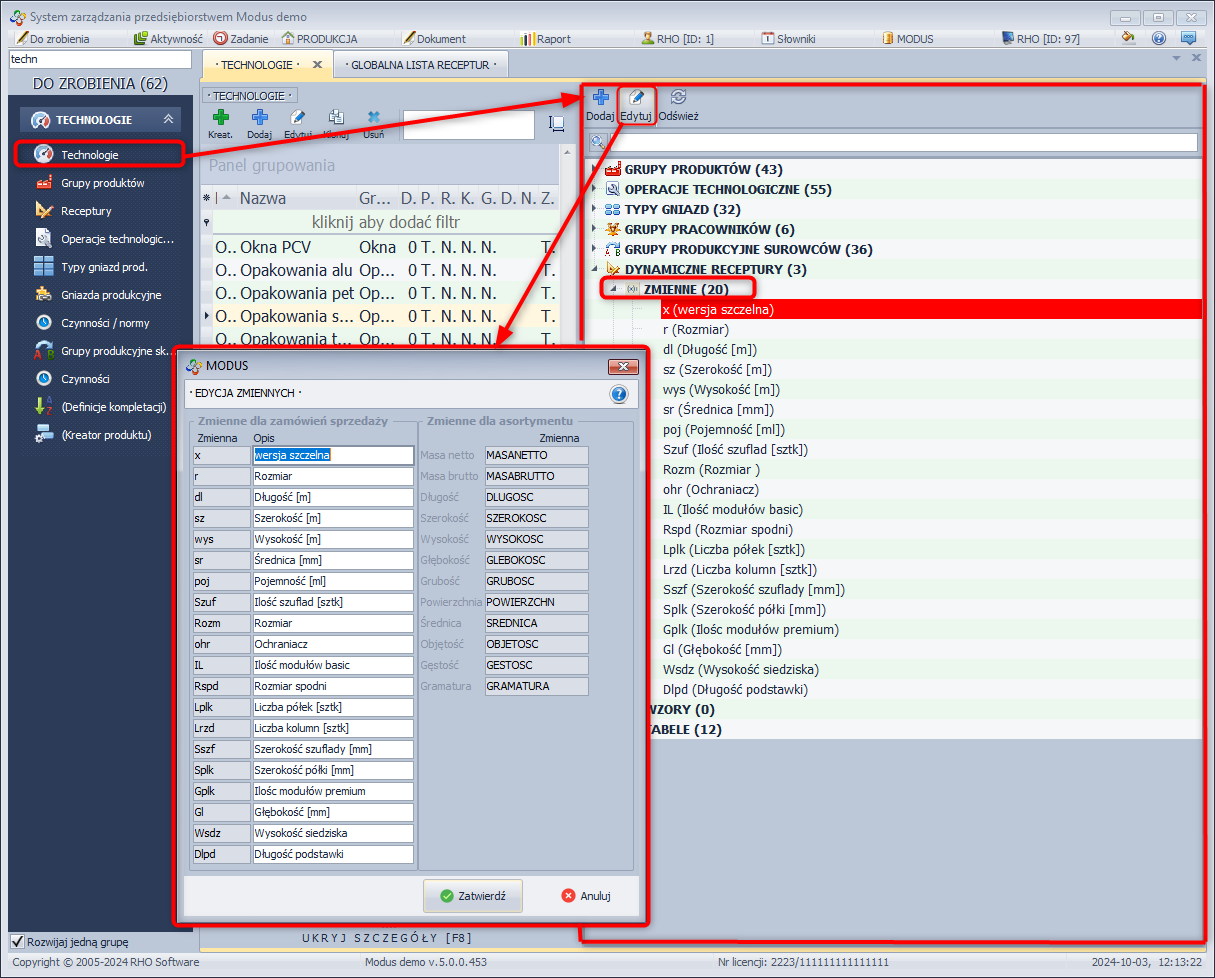Collapse the ZMIENNE tree node
1215x978 pixels.
614,289
